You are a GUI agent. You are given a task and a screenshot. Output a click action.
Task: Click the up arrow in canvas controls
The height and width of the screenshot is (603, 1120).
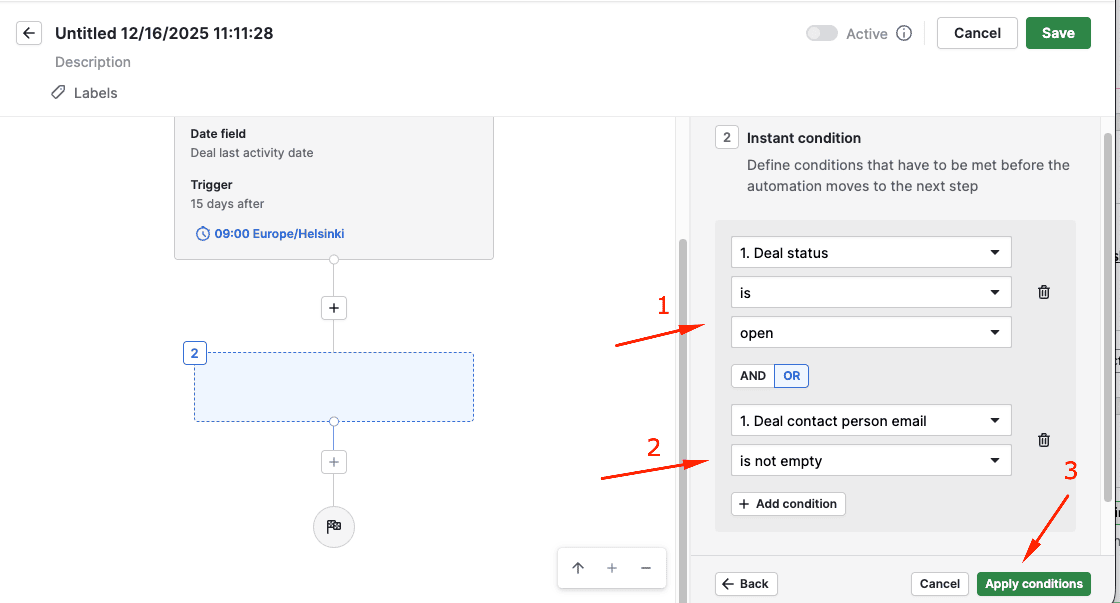click(578, 568)
